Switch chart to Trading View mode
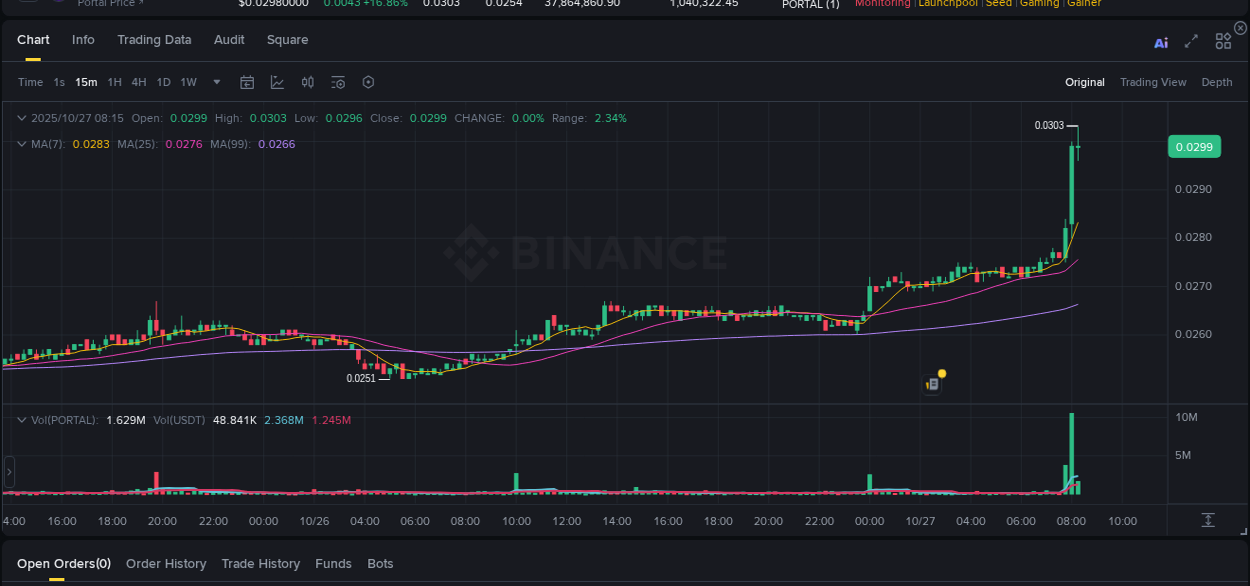Image resolution: width=1250 pixels, height=586 pixels. (x=1153, y=82)
